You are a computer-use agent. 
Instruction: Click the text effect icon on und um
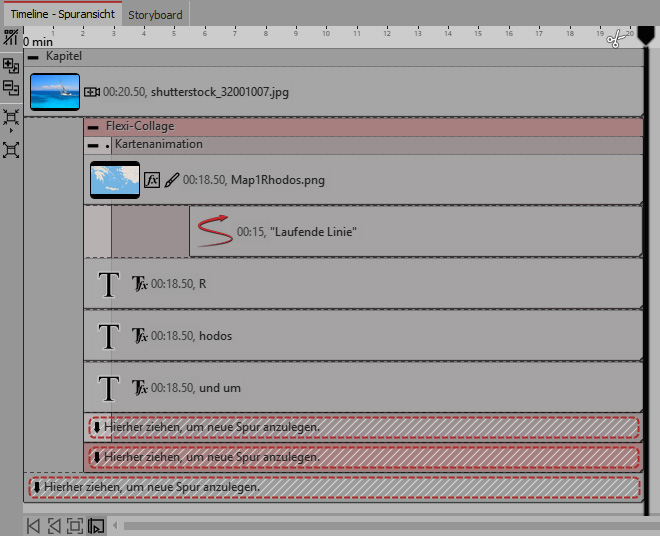point(140,387)
